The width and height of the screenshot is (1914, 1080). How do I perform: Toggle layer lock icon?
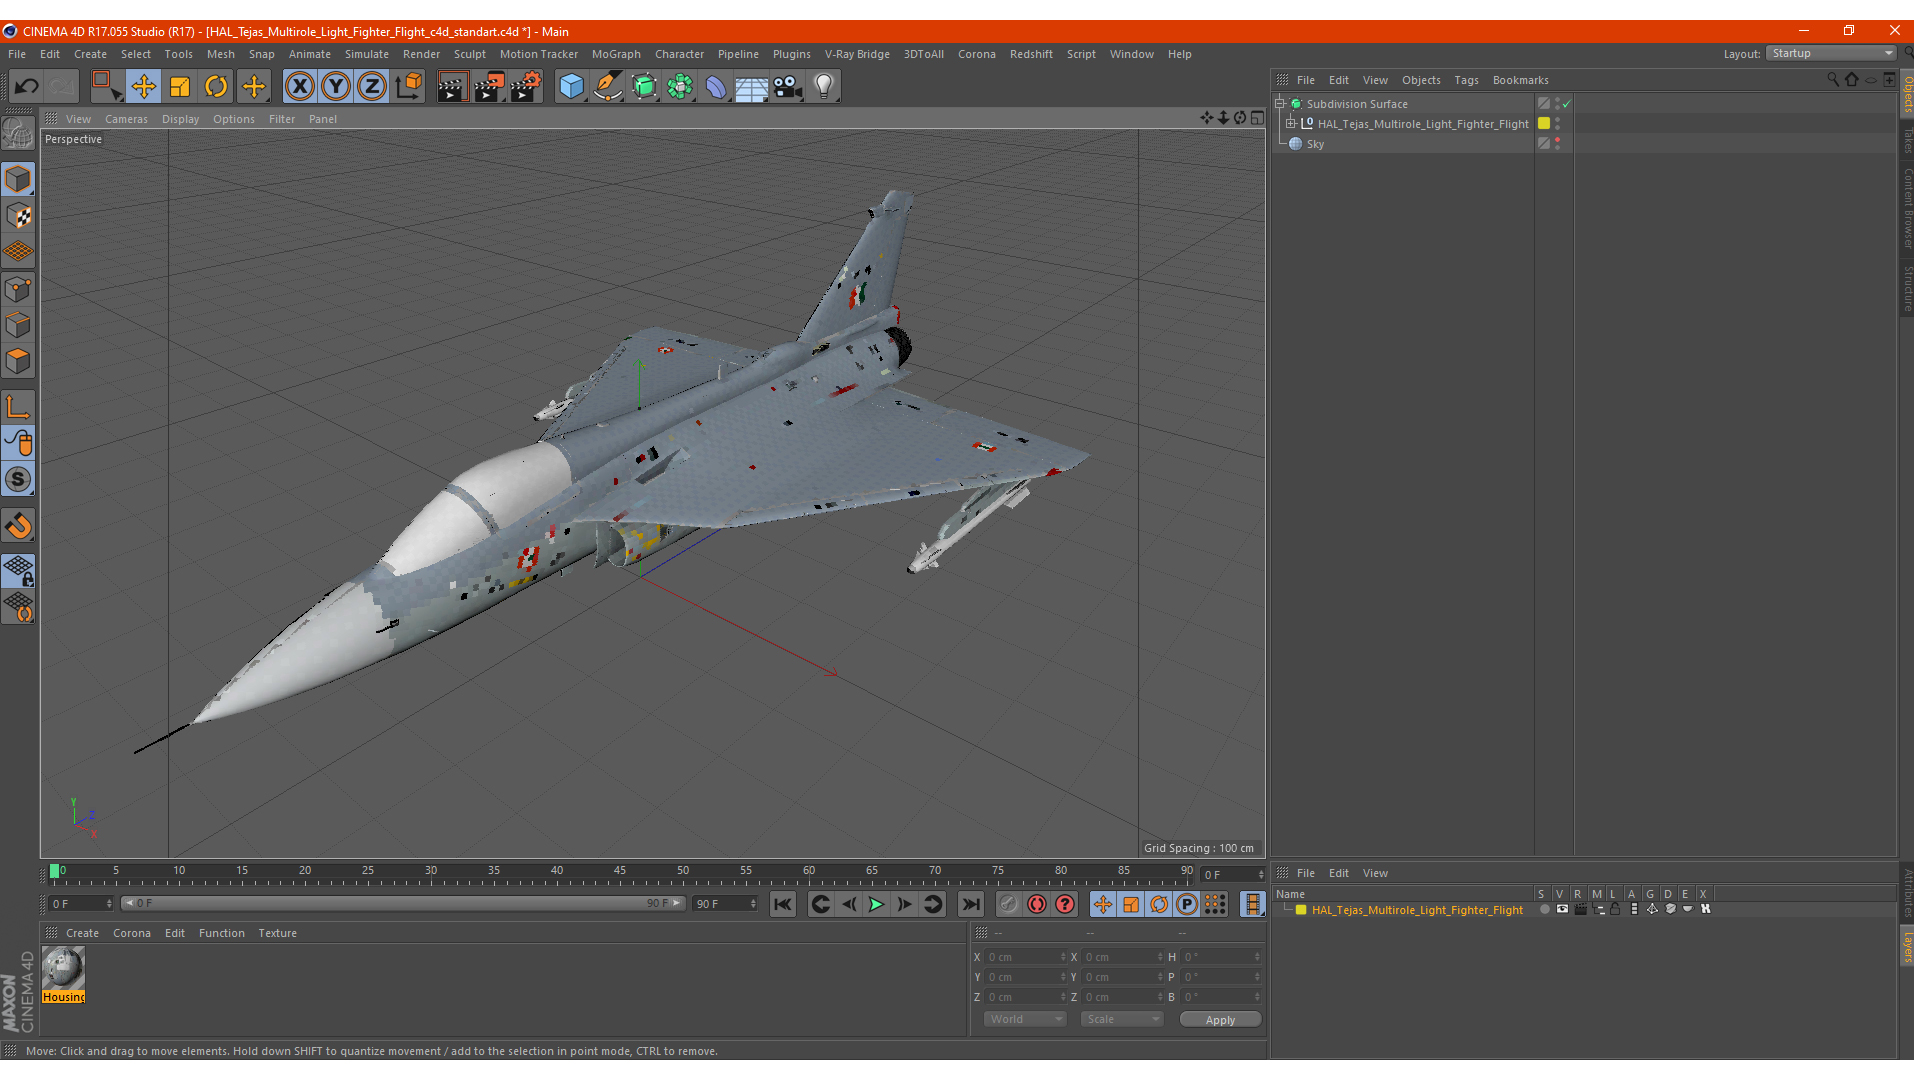coord(1615,909)
